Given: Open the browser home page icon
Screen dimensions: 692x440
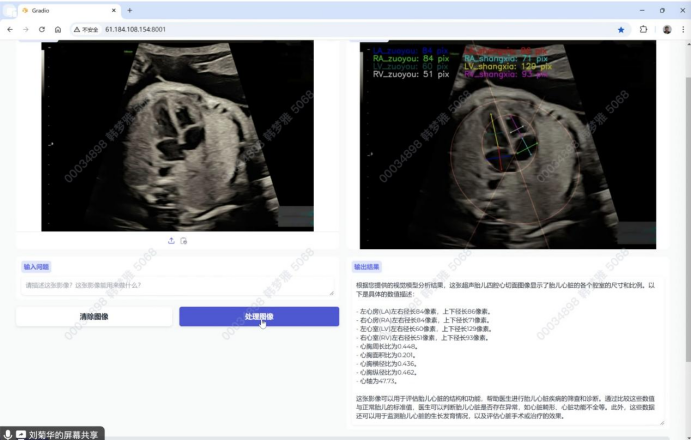Looking at the screenshot, I should tap(57, 30).
